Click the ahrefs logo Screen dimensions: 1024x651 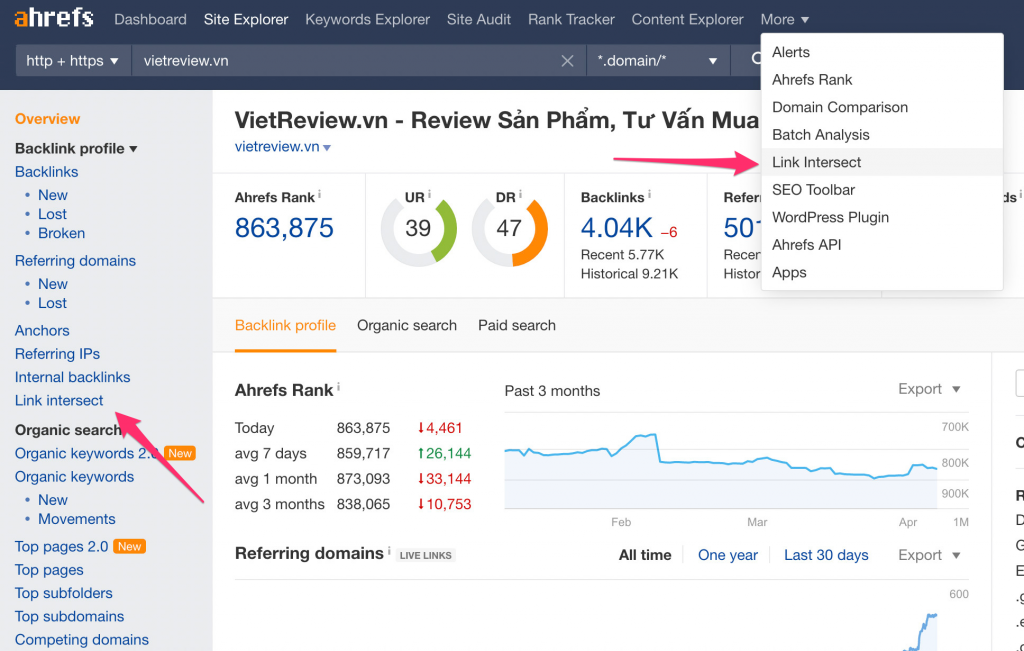[54, 18]
